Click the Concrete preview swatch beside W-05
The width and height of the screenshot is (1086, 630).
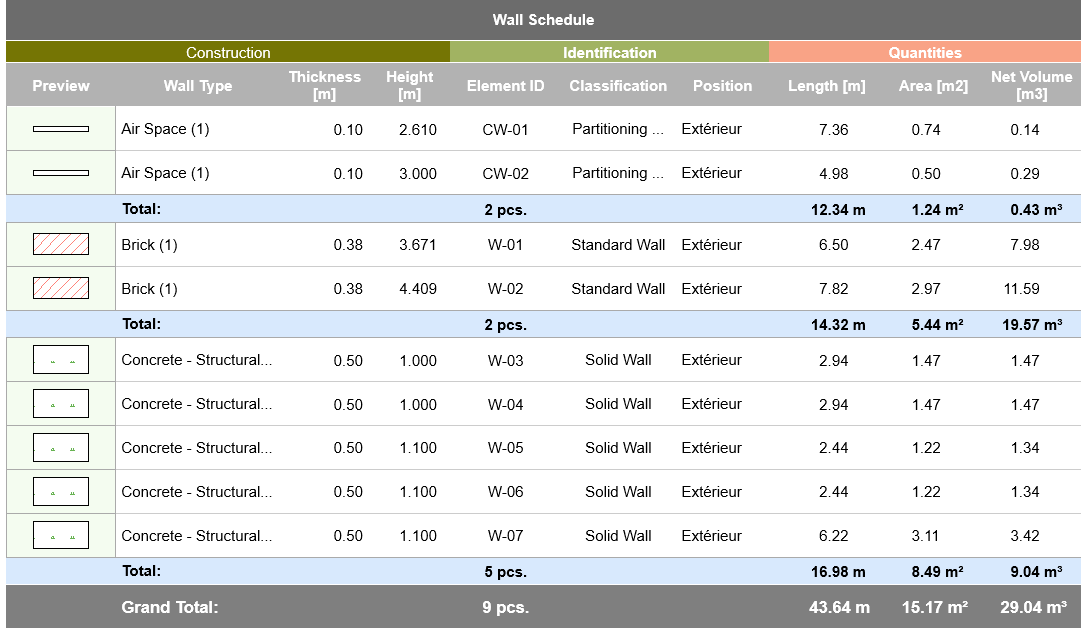tap(60, 447)
